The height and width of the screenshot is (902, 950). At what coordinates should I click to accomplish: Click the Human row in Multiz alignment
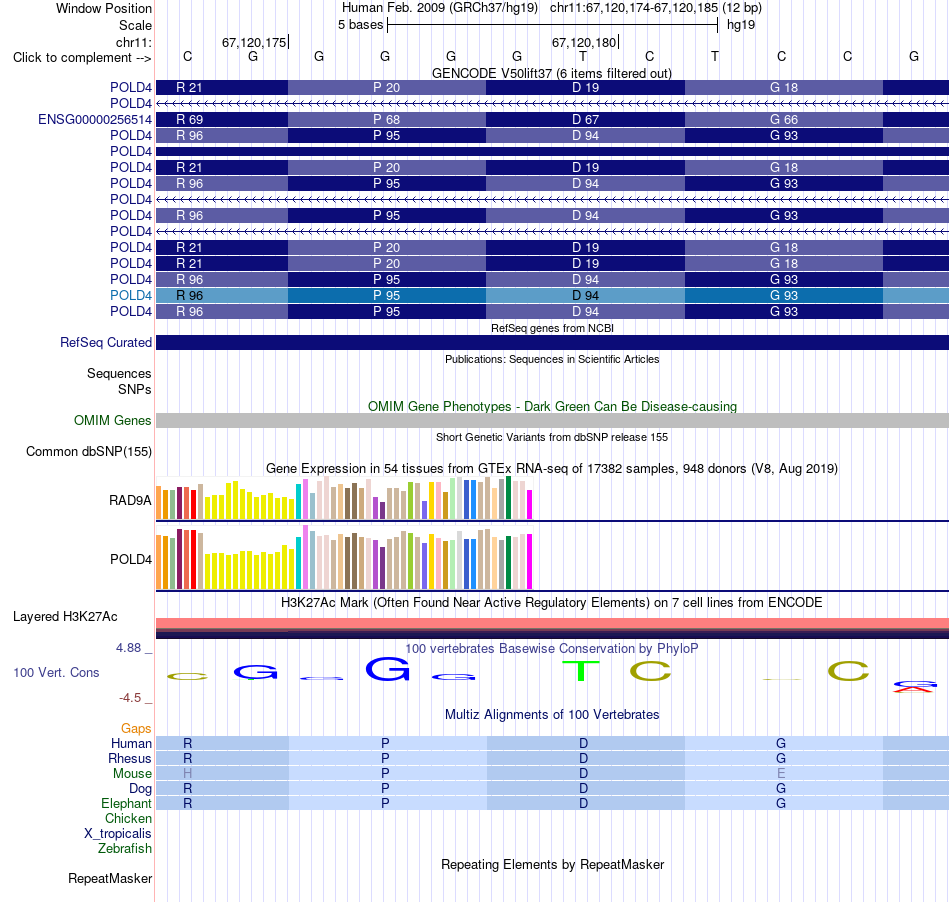click(552, 743)
